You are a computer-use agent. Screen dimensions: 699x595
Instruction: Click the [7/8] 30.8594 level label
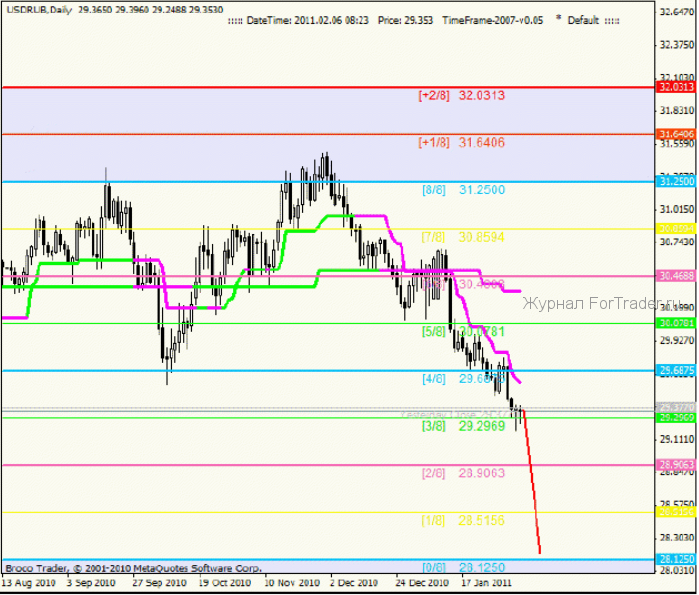click(463, 237)
